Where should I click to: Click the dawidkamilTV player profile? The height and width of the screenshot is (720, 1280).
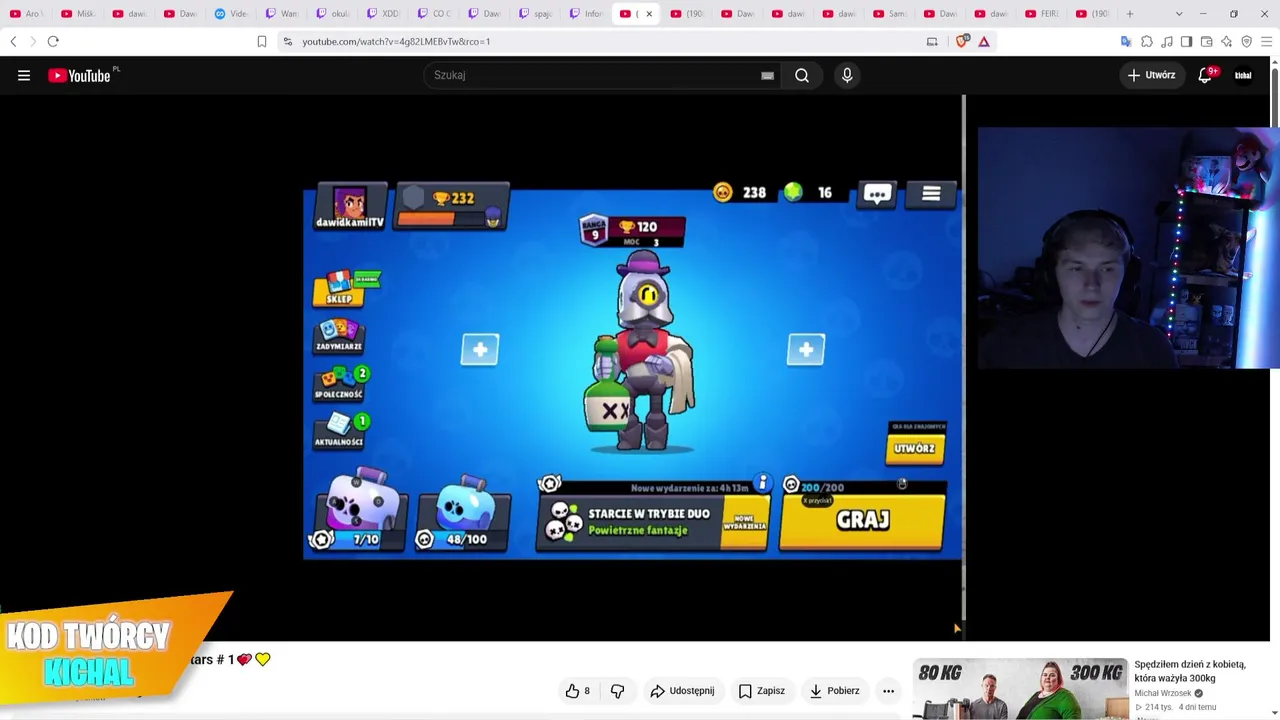(350, 207)
